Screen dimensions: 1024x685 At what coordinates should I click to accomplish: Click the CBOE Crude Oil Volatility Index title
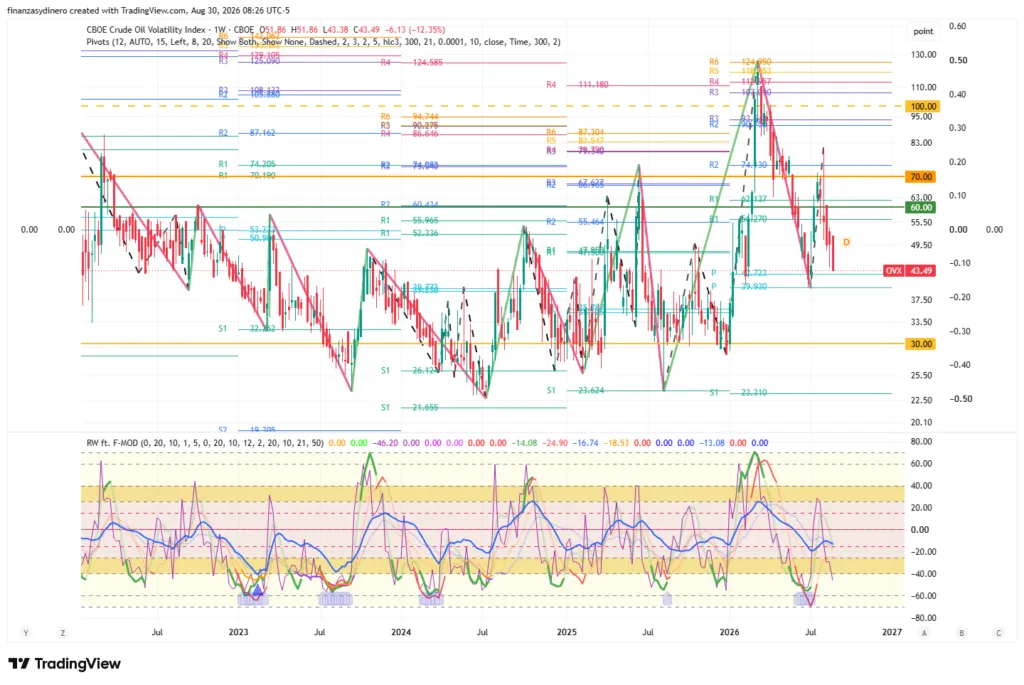[147, 29]
